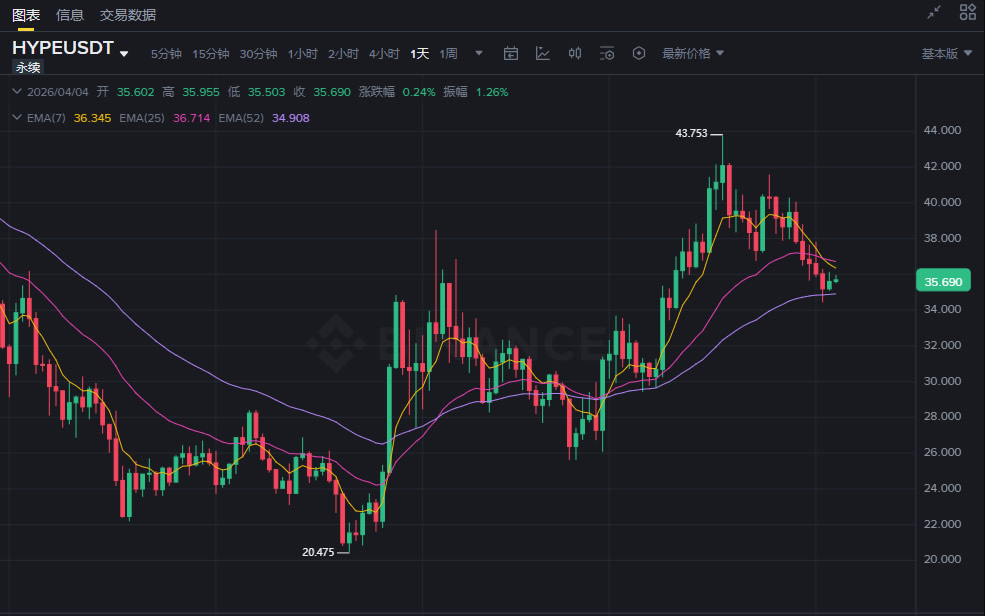Toggle EMA(25) indicator visibility
The width and height of the screenshot is (985, 616).
coord(140,117)
